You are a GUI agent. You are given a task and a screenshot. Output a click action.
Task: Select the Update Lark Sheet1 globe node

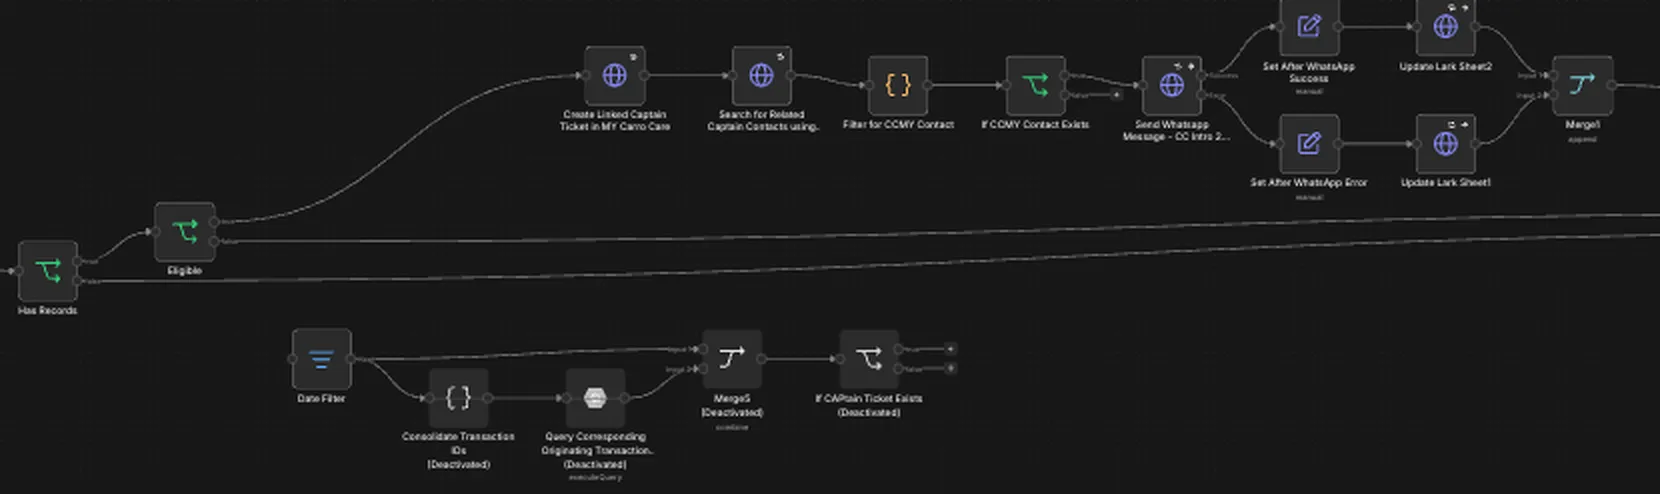tap(1446, 144)
